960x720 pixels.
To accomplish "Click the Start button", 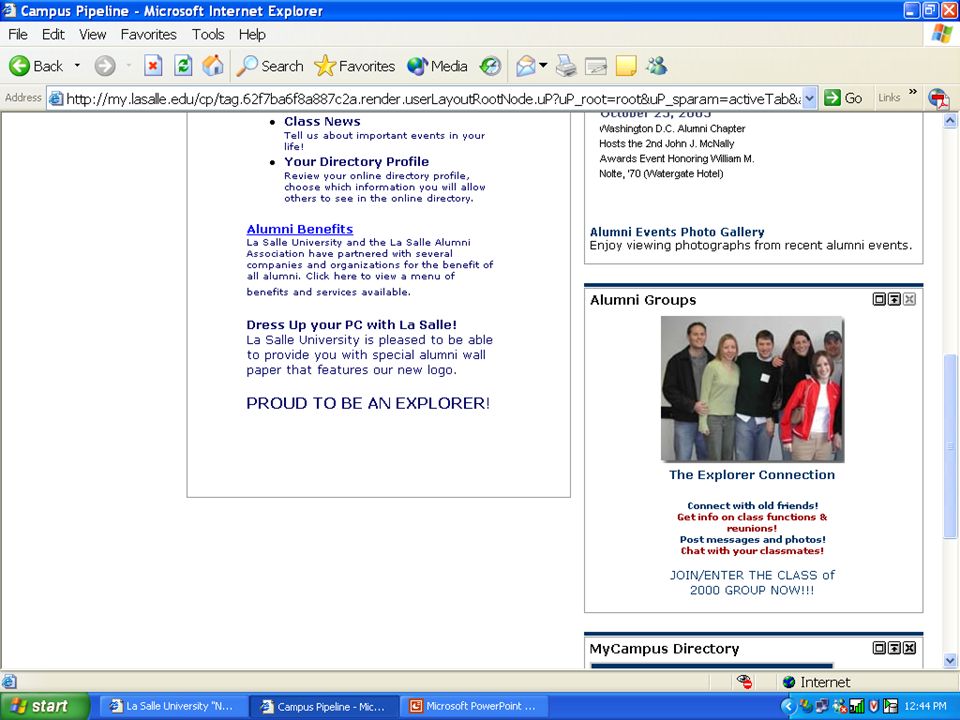I will point(43,706).
